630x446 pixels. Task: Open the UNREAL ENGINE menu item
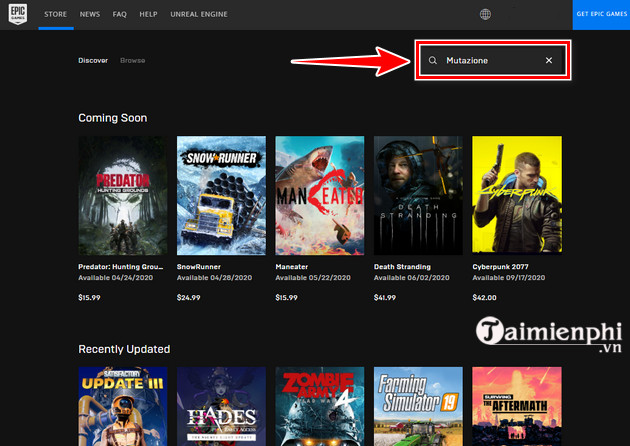pos(199,14)
